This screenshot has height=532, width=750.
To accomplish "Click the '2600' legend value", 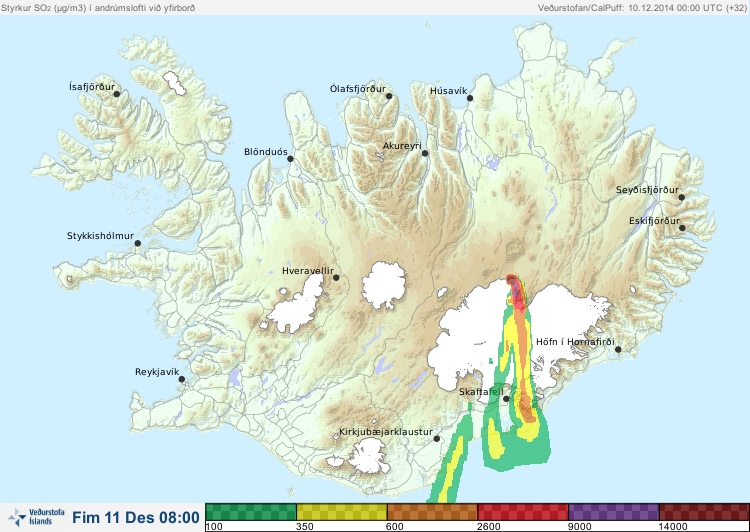I will pos(488,527).
